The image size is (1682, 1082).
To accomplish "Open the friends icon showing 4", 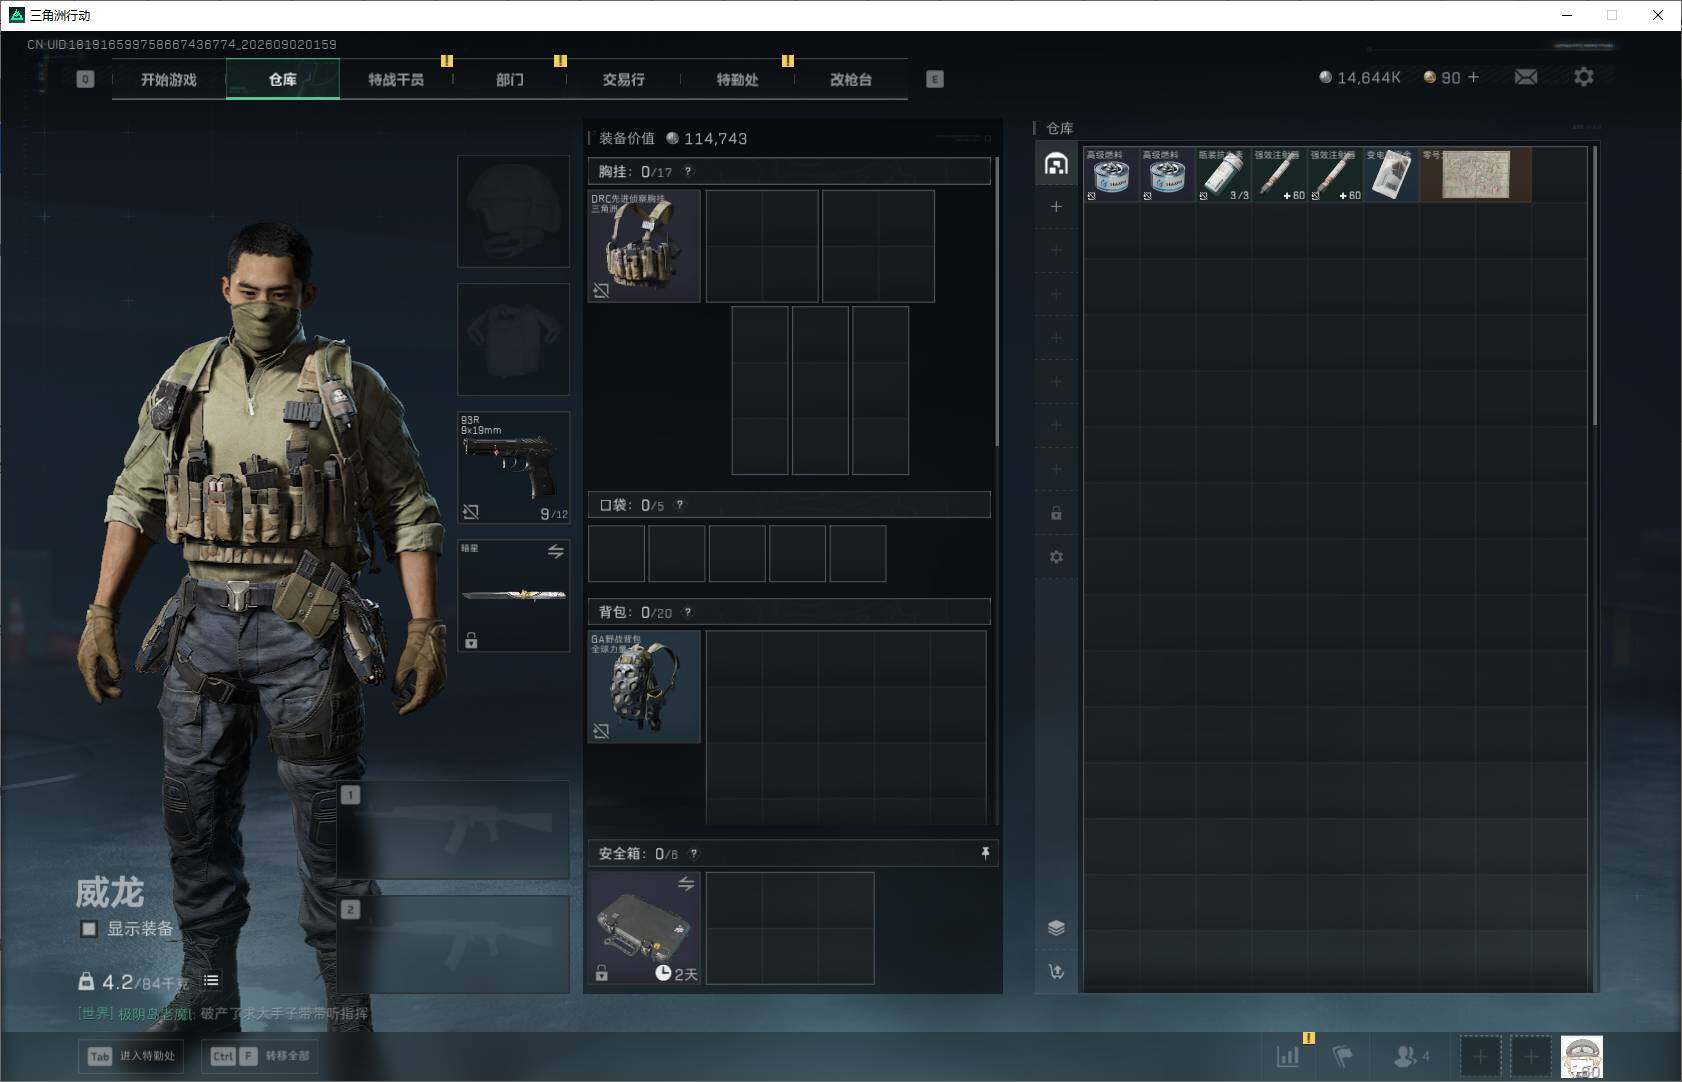I will [1411, 1056].
